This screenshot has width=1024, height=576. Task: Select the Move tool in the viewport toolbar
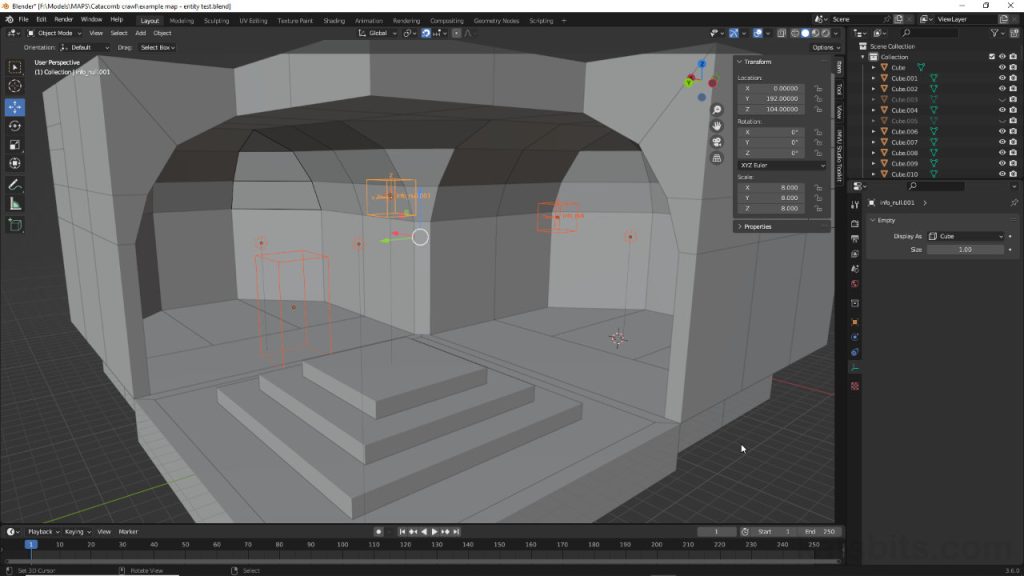click(15, 106)
